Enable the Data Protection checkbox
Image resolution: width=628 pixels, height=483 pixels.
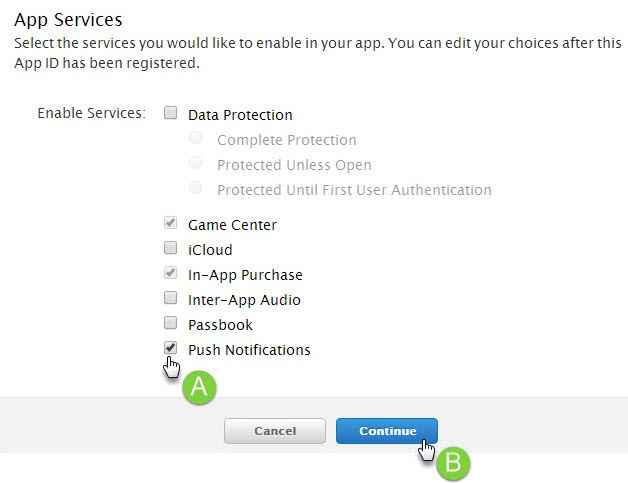point(171,114)
